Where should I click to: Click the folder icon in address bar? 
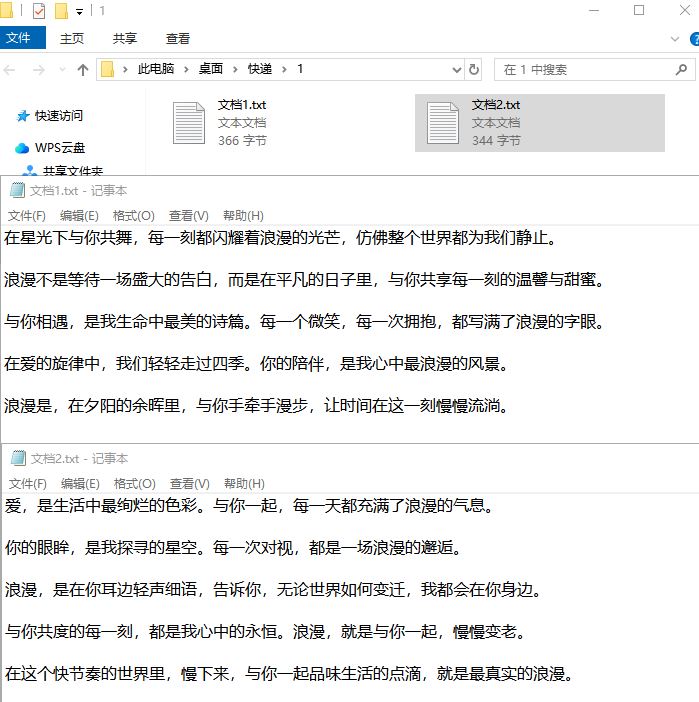tap(107, 69)
